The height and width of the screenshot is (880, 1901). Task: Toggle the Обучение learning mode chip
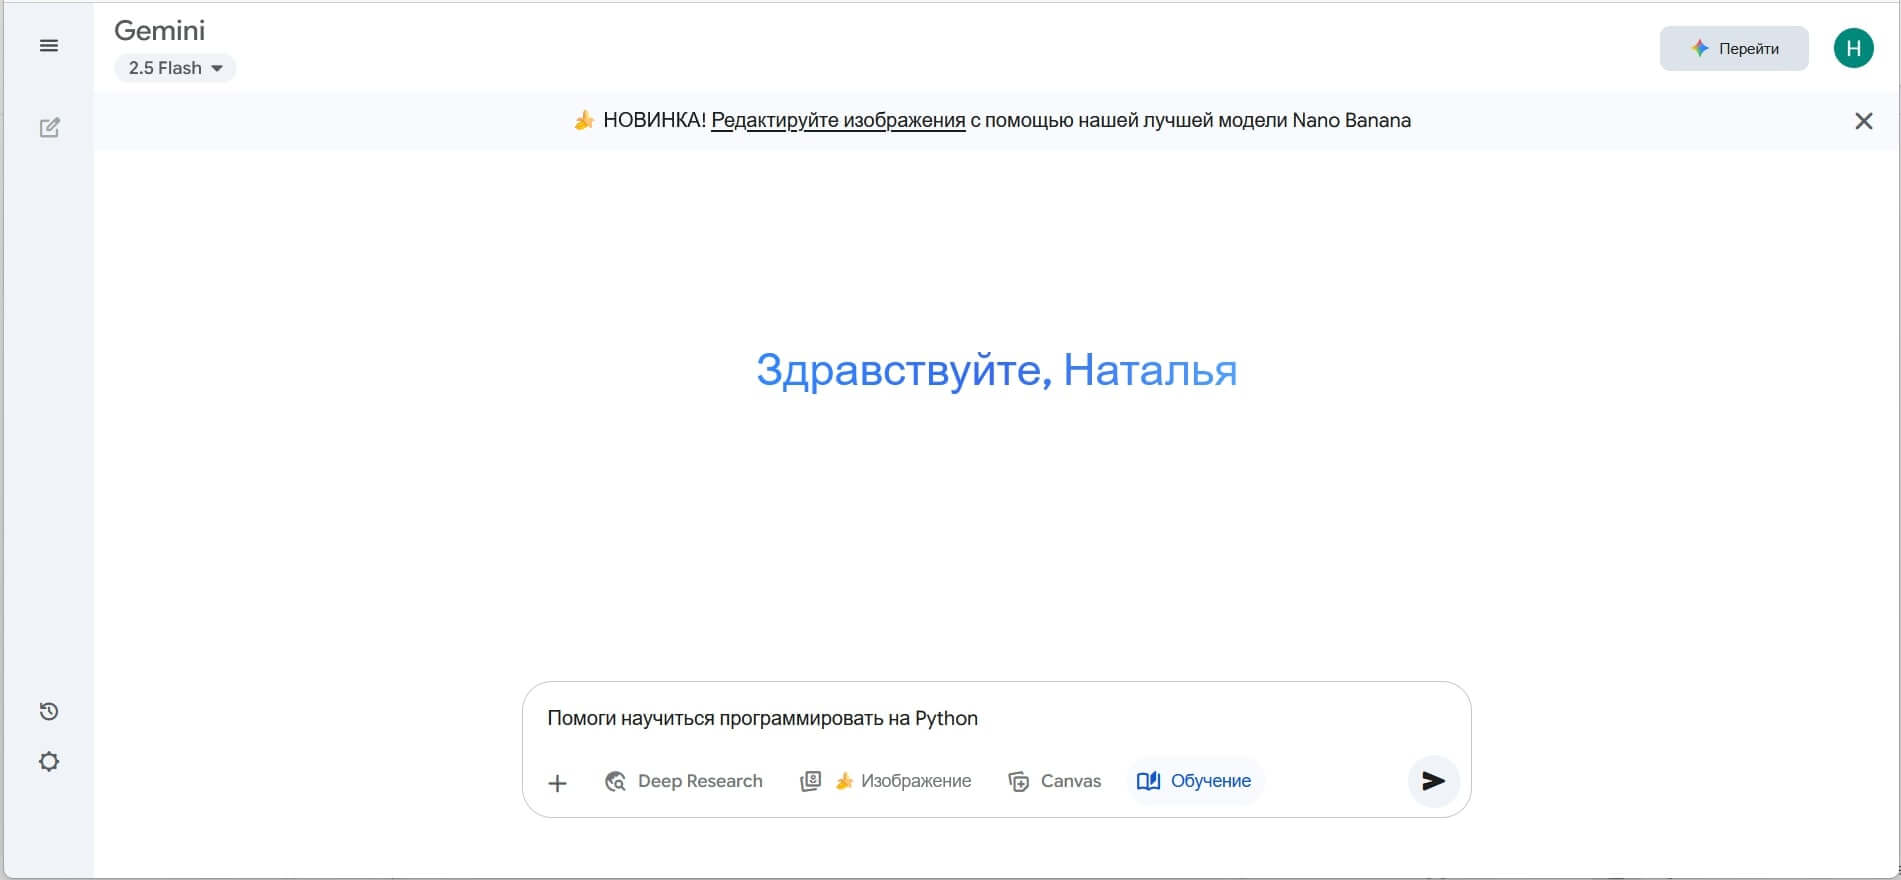pos(1194,781)
